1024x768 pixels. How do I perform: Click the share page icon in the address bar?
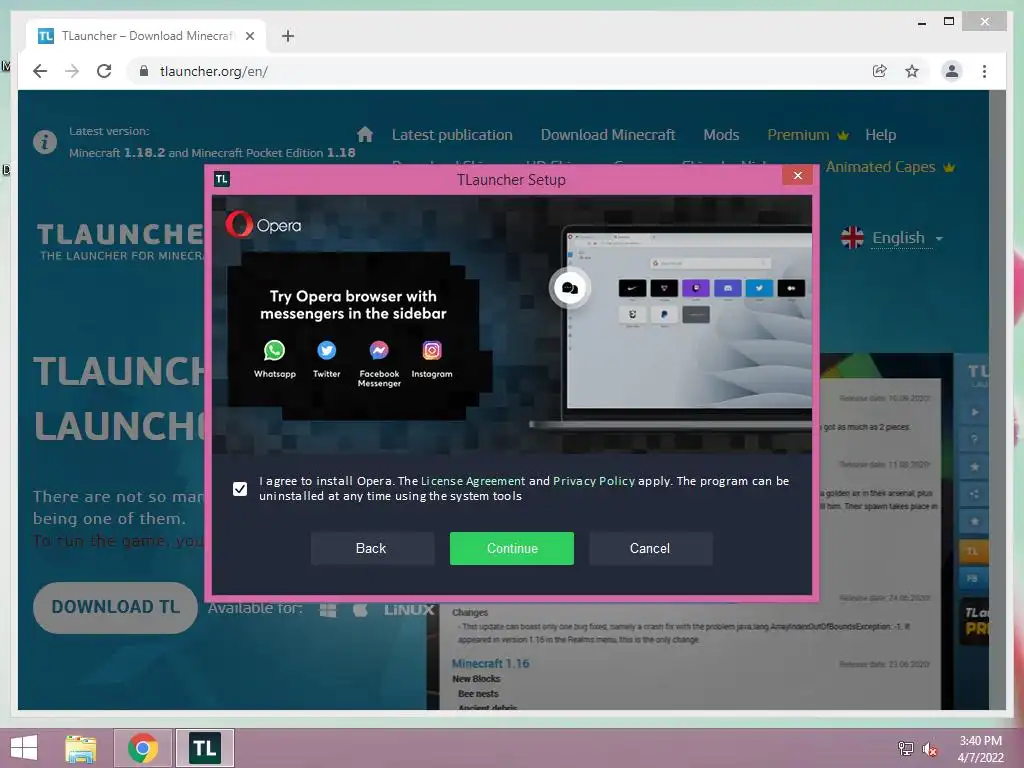pos(880,71)
